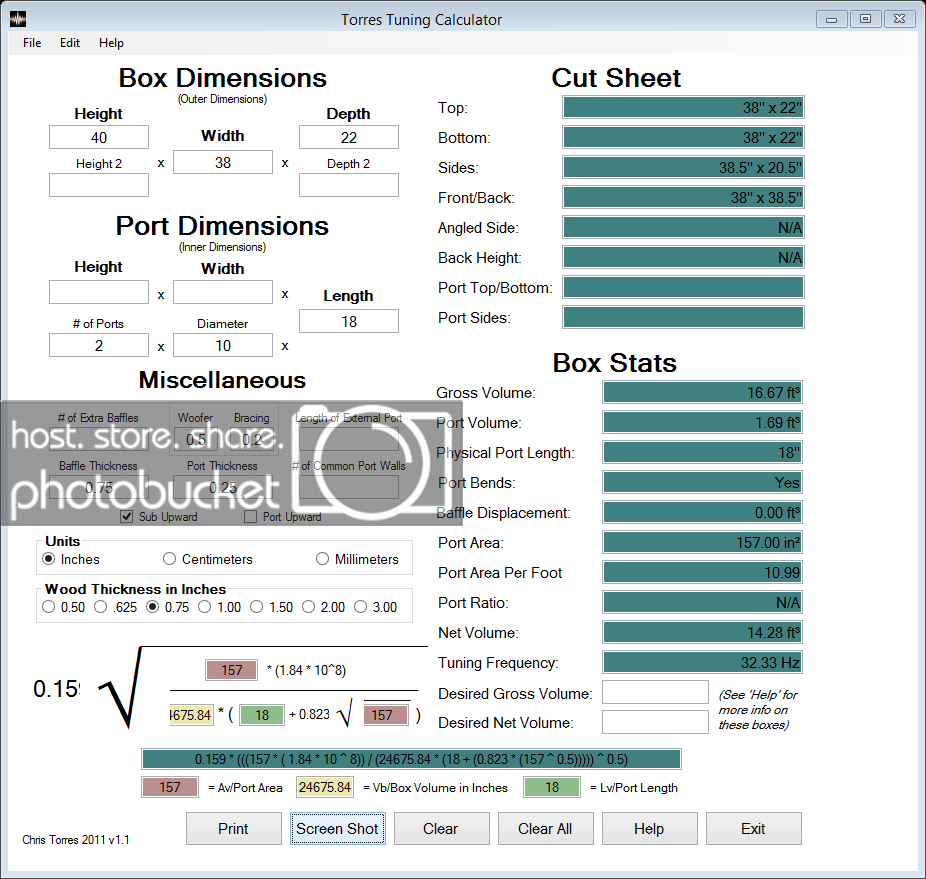Click the box Width field showing 38
Screen dimensions: 926x879
pos(223,162)
